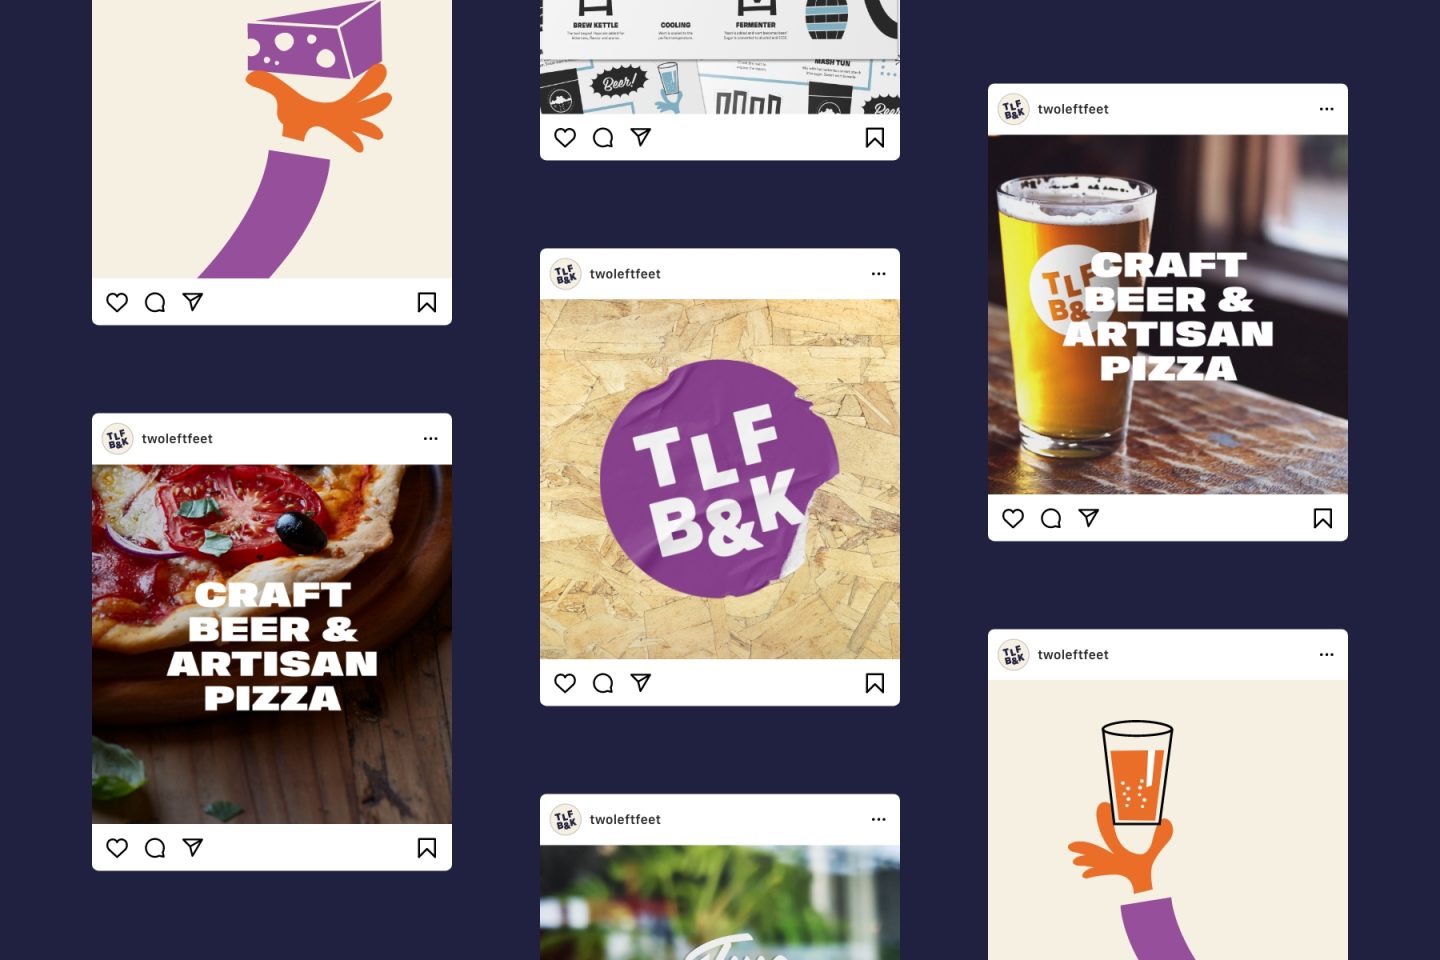The image size is (1440, 960).
Task: Send the beer glass photo post
Action: point(1089,517)
